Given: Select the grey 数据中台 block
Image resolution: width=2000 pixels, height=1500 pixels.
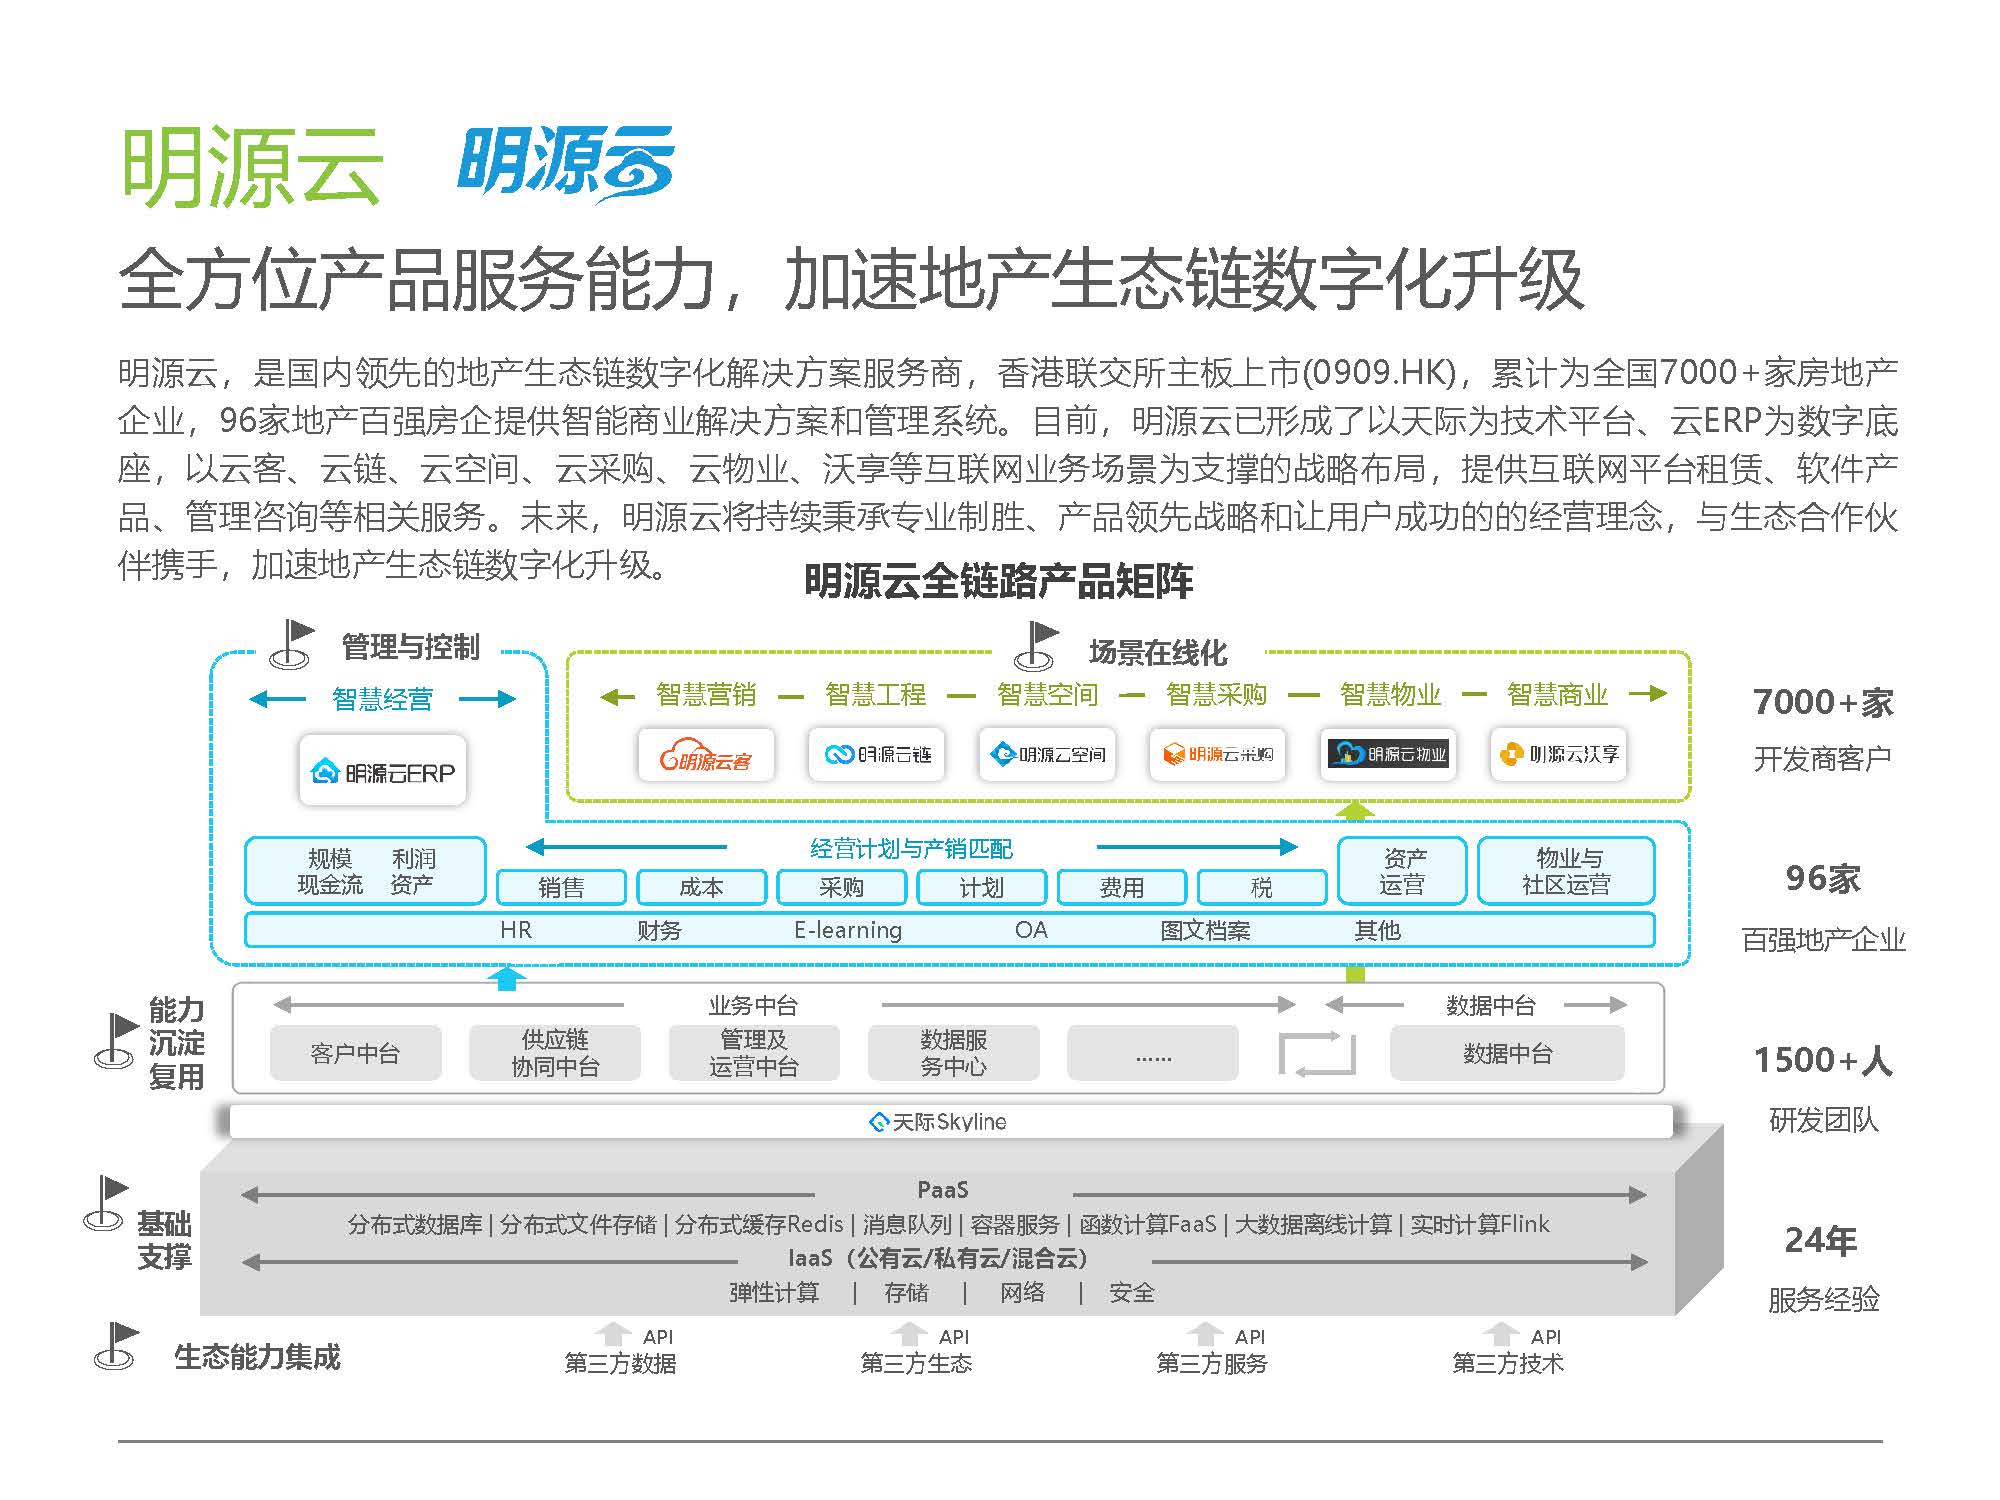Looking at the screenshot, I should click(1507, 1053).
